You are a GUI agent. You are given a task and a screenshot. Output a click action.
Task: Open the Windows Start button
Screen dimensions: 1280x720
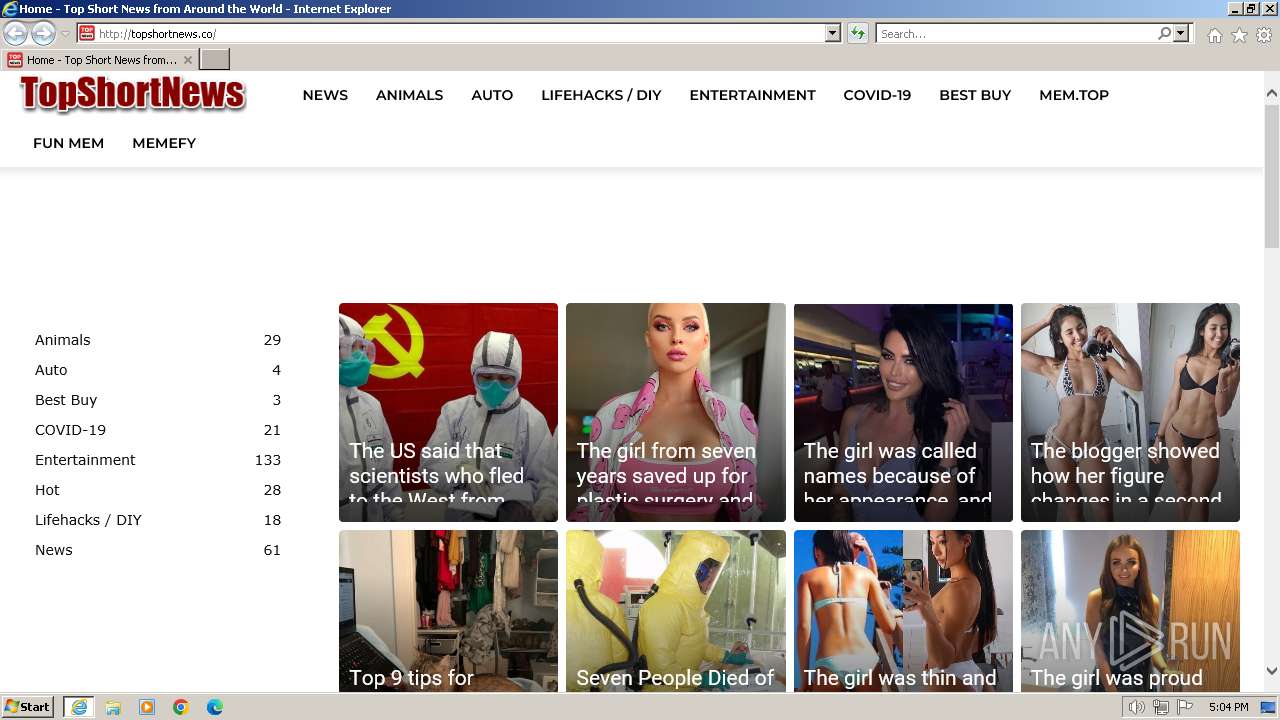click(x=28, y=707)
